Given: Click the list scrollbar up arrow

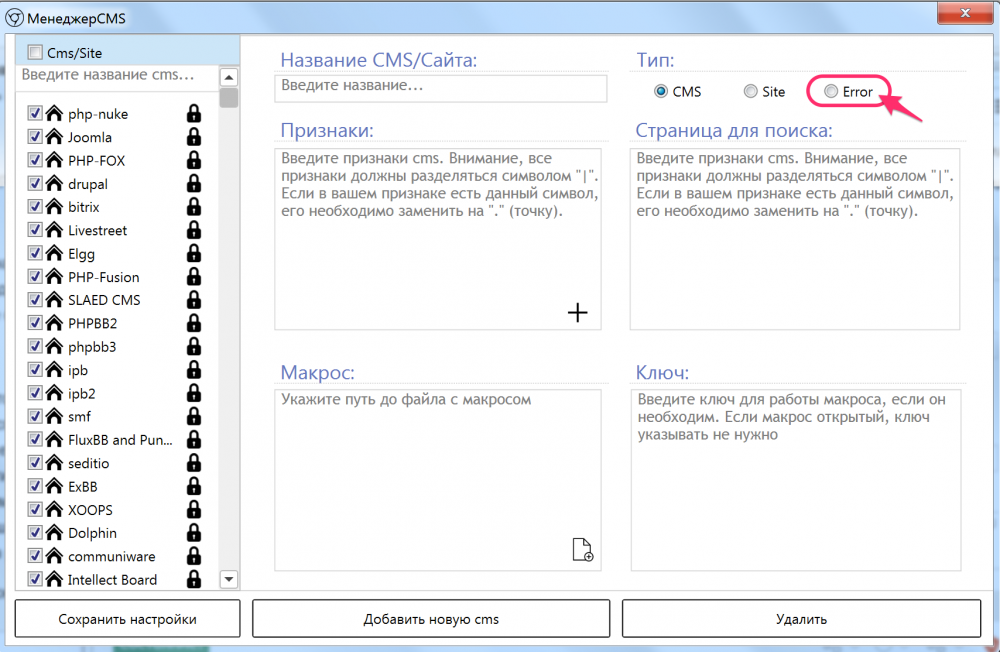Looking at the screenshot, I should 229,77.
